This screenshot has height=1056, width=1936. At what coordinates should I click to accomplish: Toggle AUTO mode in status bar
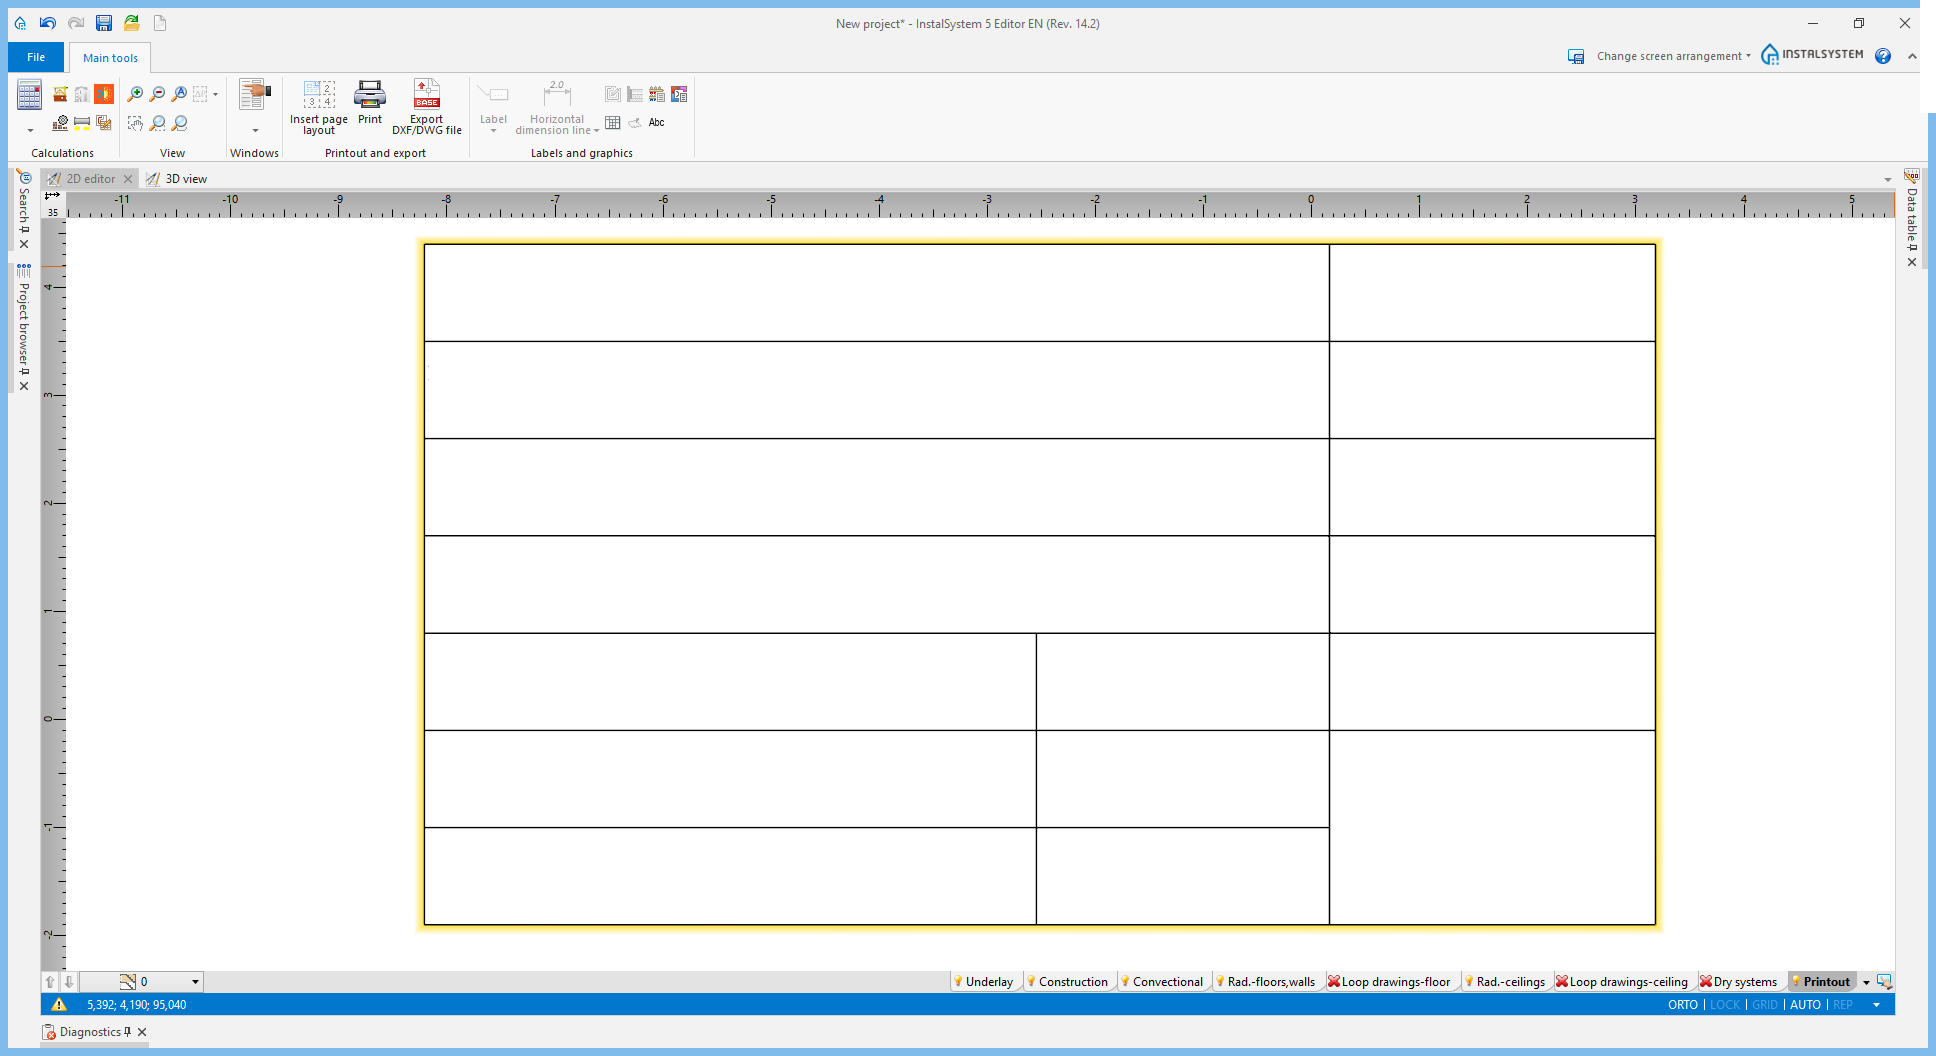pyautogui.click(x=1805, y=1005)
